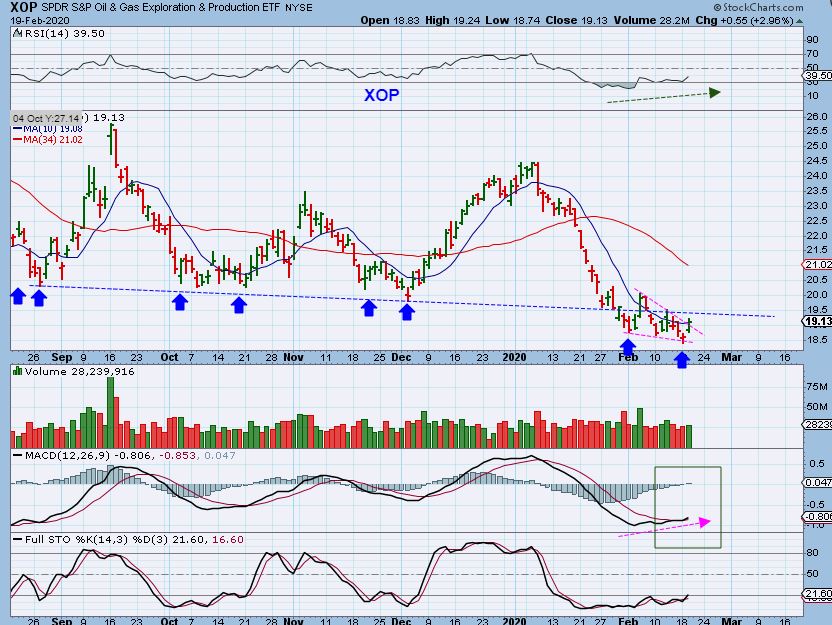Screen dimensions: 832x625
Task: Click the RSI line icon beside RSI(14)
Action: coord(17,33)
